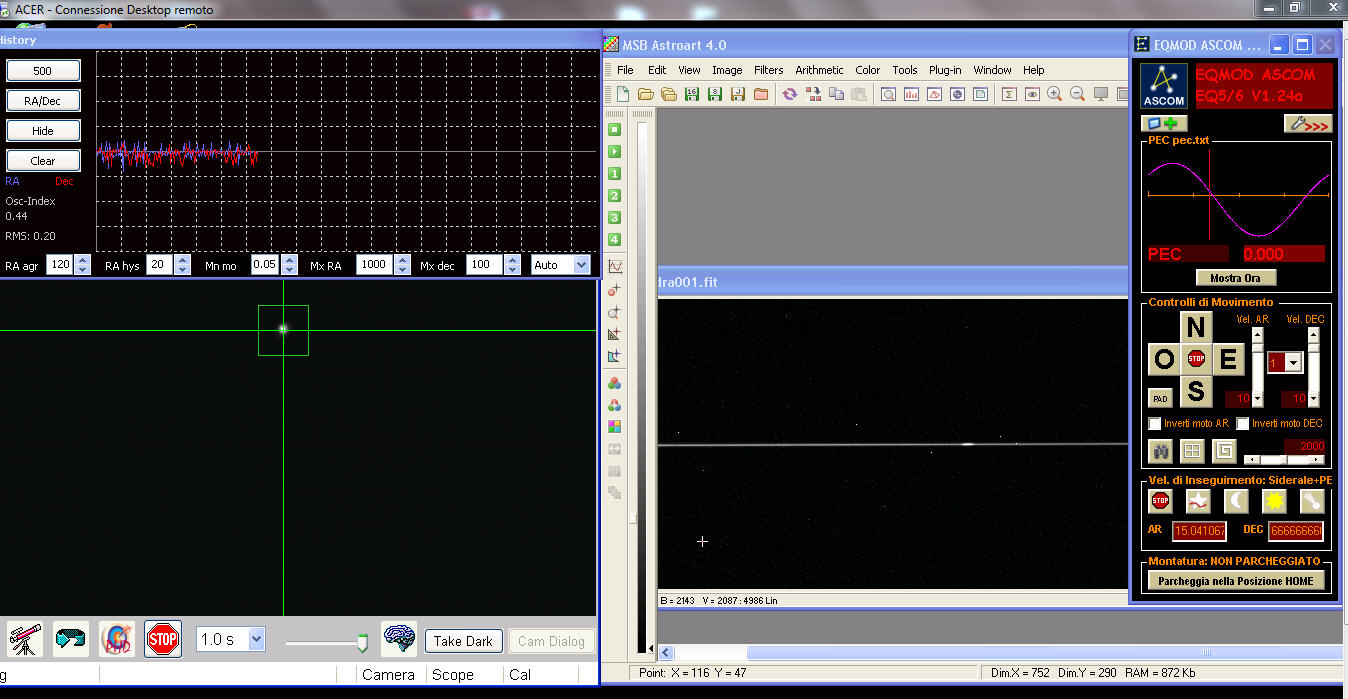Click the zoom in magnifier in Astroart toolbar
This screenshot has width=1348, height=699.
point(1054,94)
